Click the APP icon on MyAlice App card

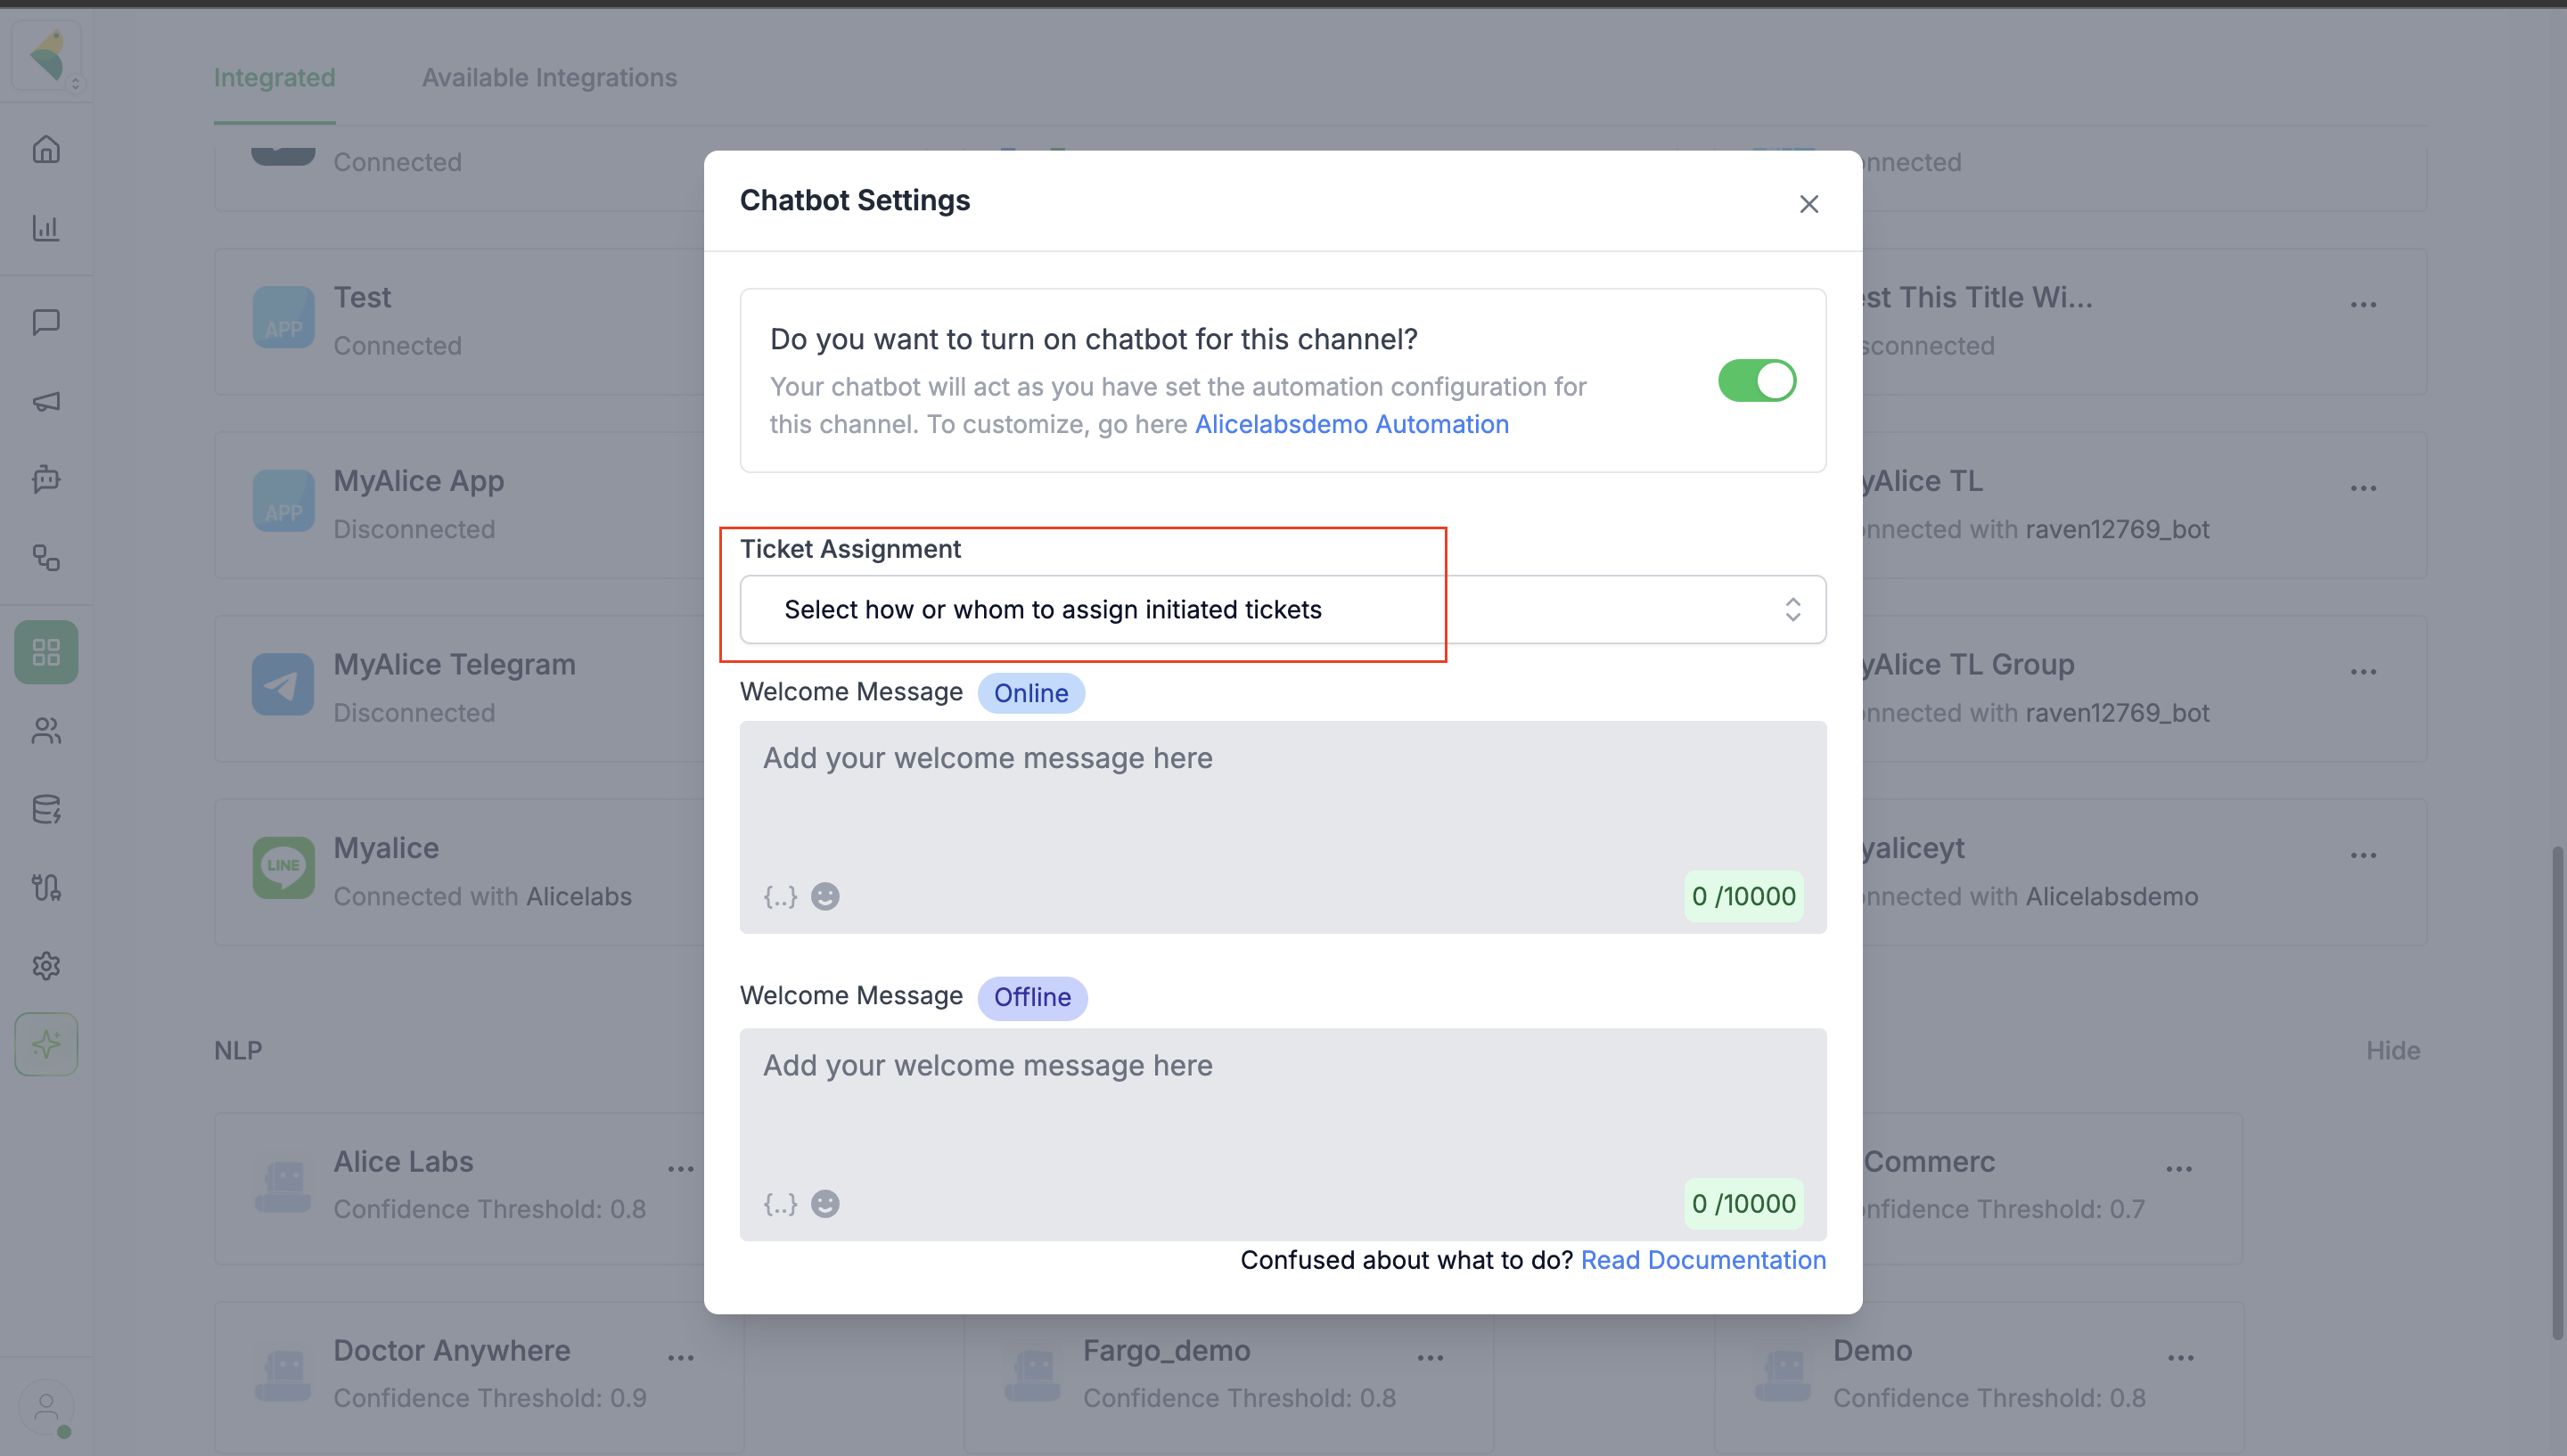283,501
